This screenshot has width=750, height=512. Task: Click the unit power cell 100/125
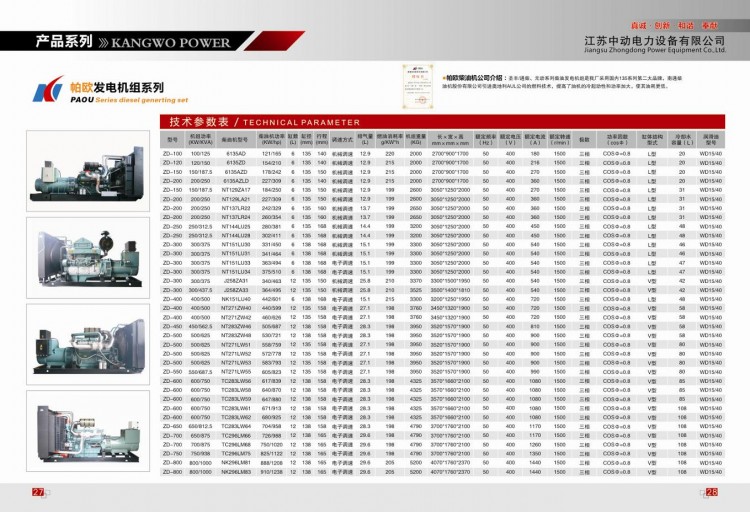200,154
